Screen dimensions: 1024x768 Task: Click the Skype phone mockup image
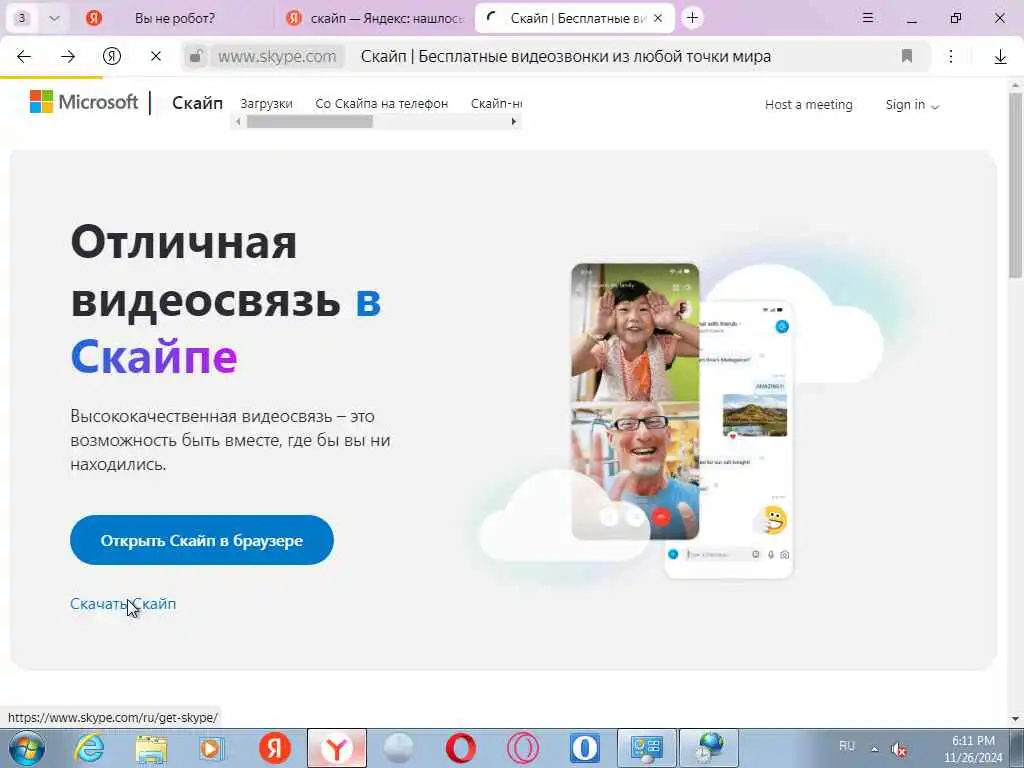tap(681, 420)
